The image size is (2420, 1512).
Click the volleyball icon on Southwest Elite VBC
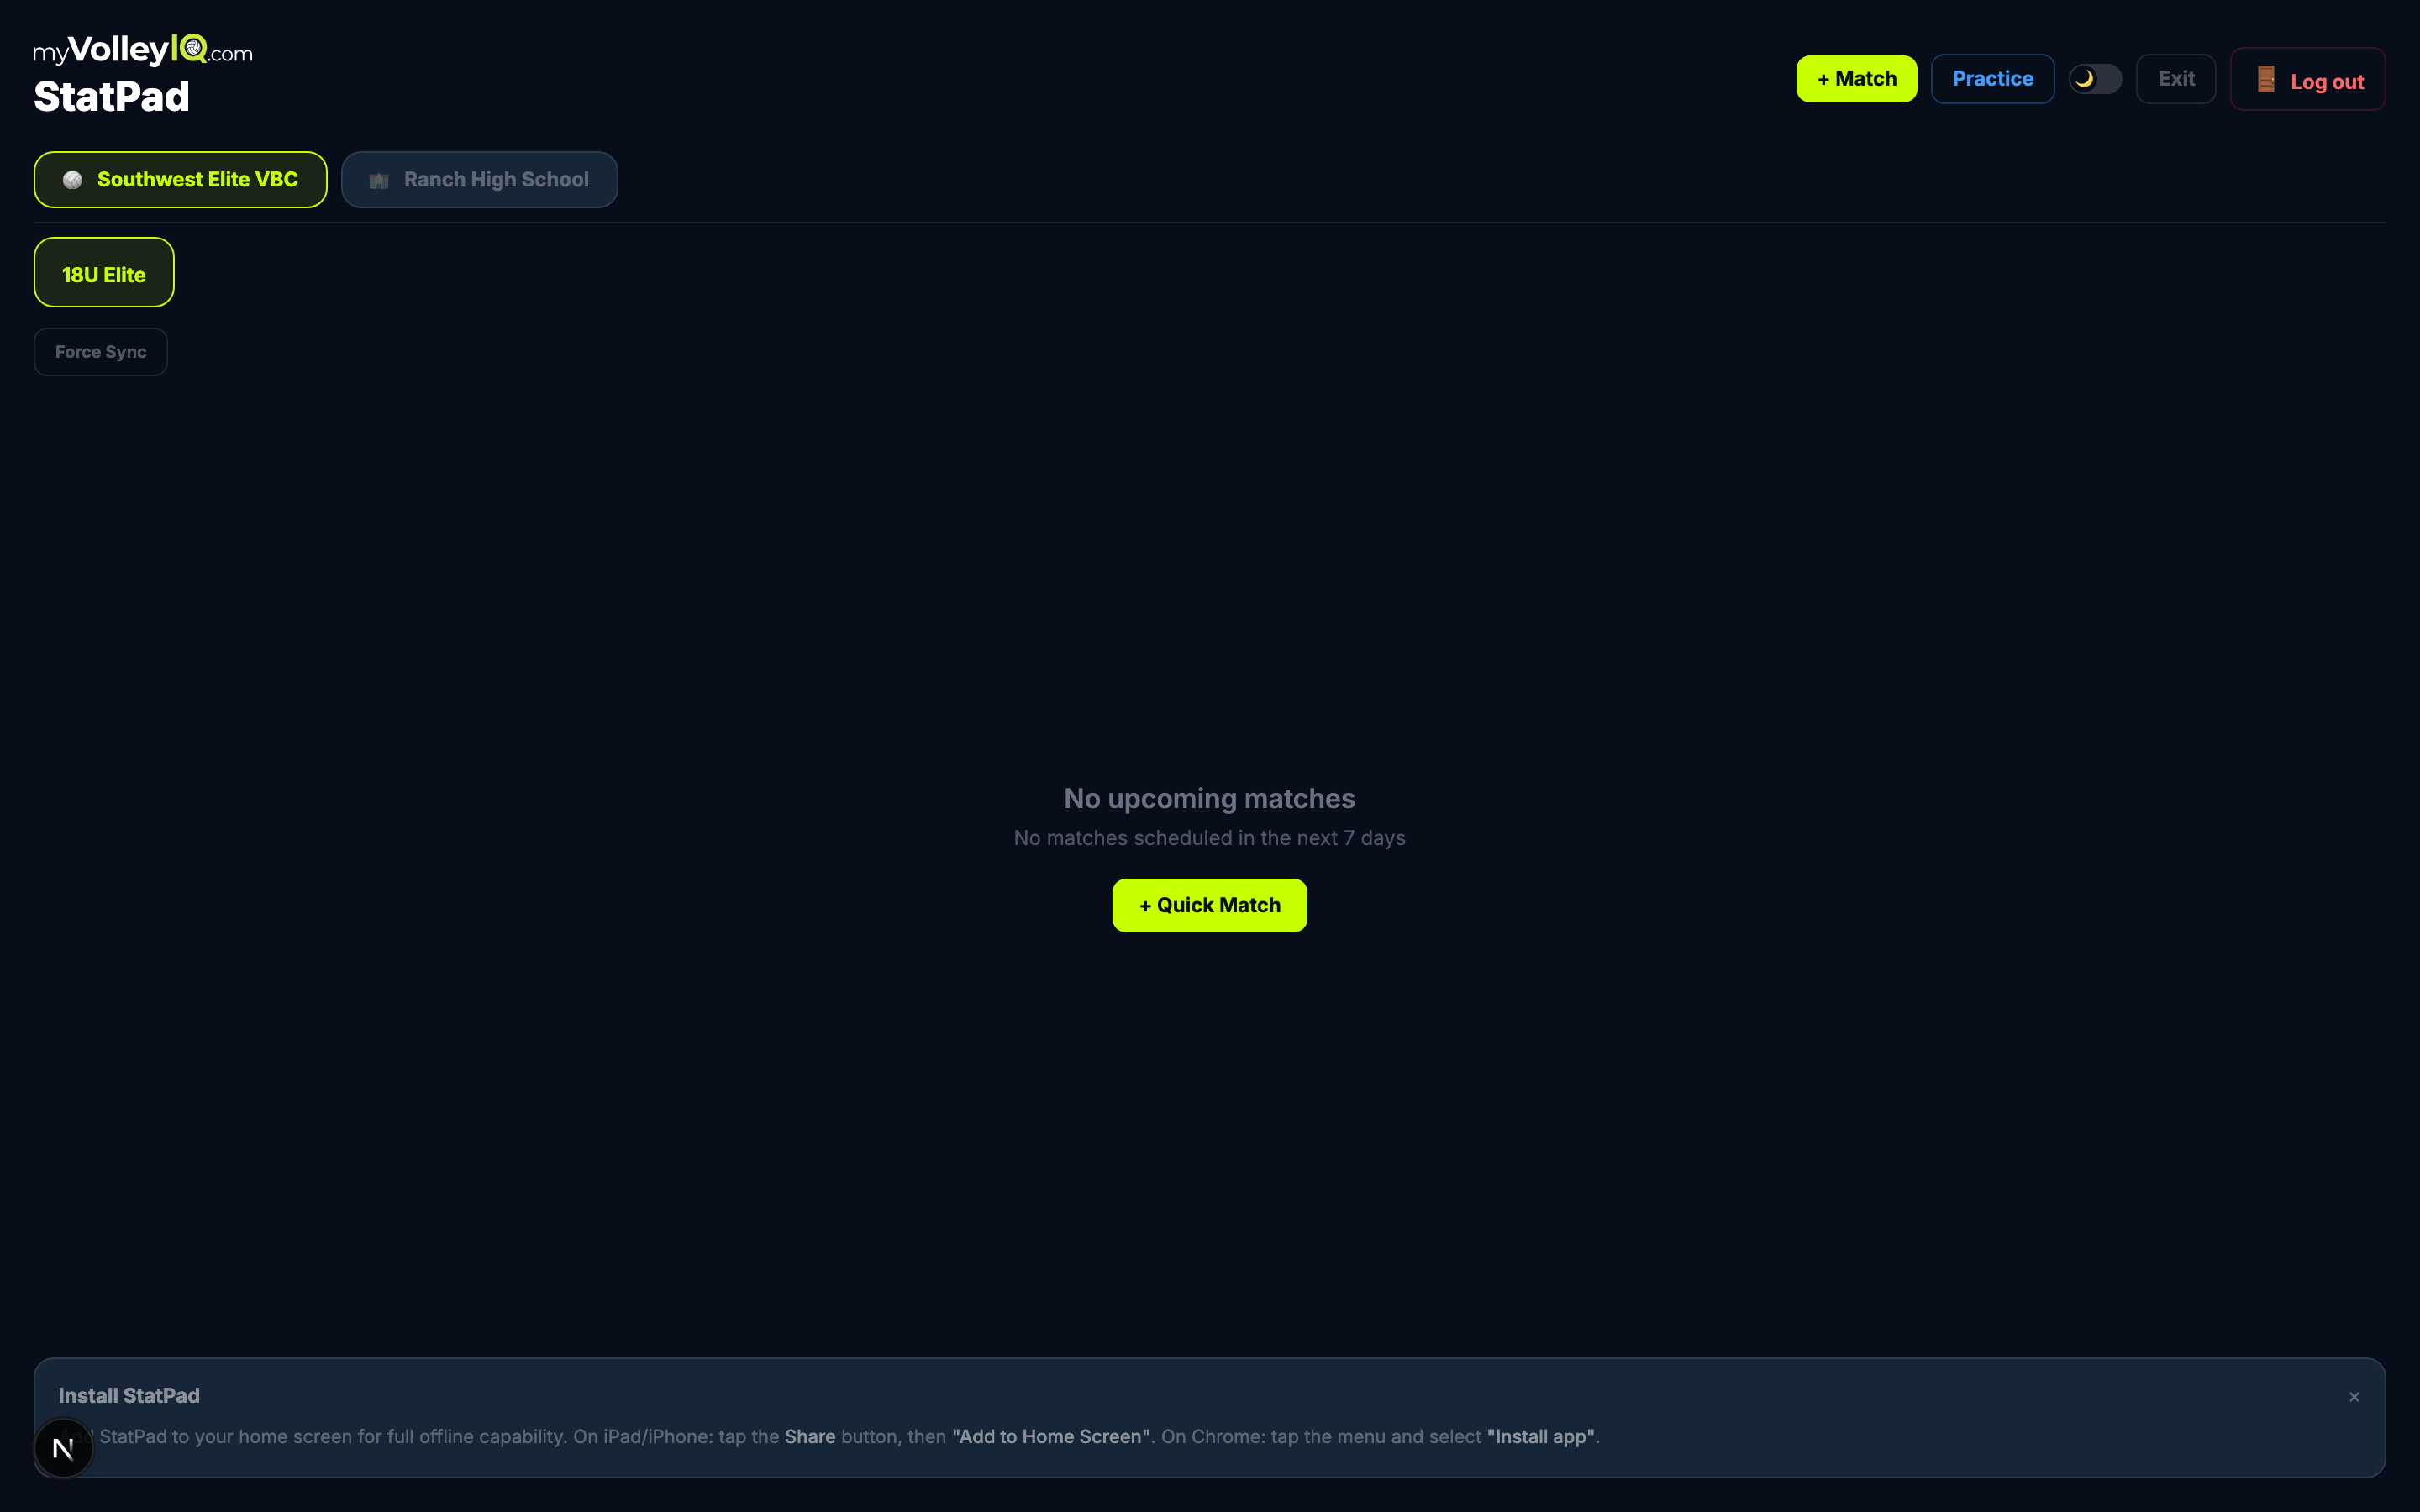tap(72, 180)
